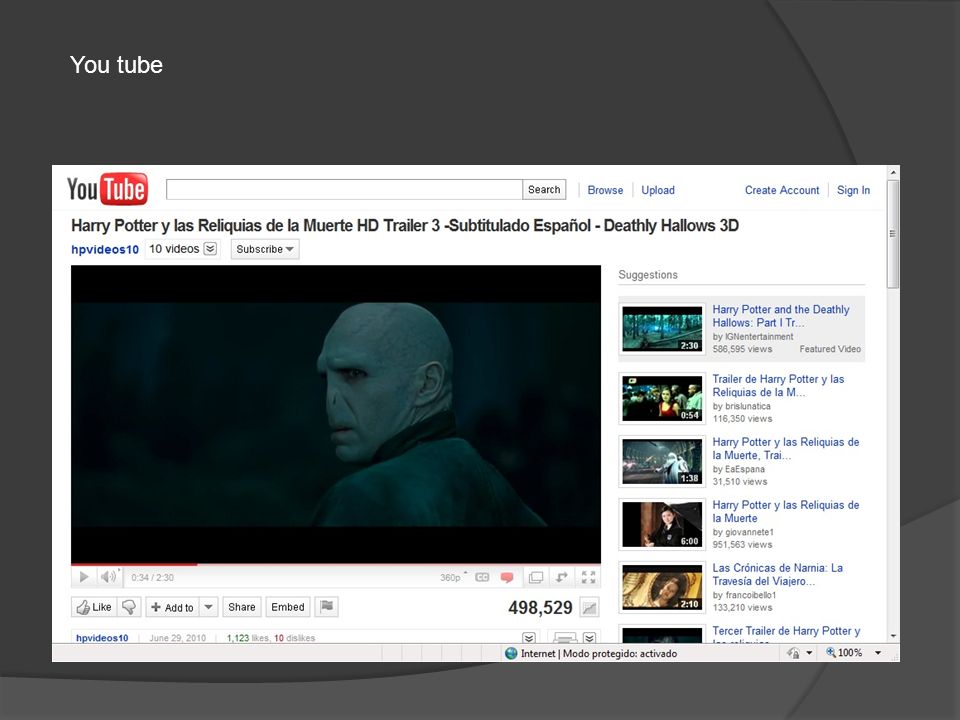Screen dimensions: 960x720
Task: Open giovannete1's Reliquias de la Muerte link
Action: point(786,512)
